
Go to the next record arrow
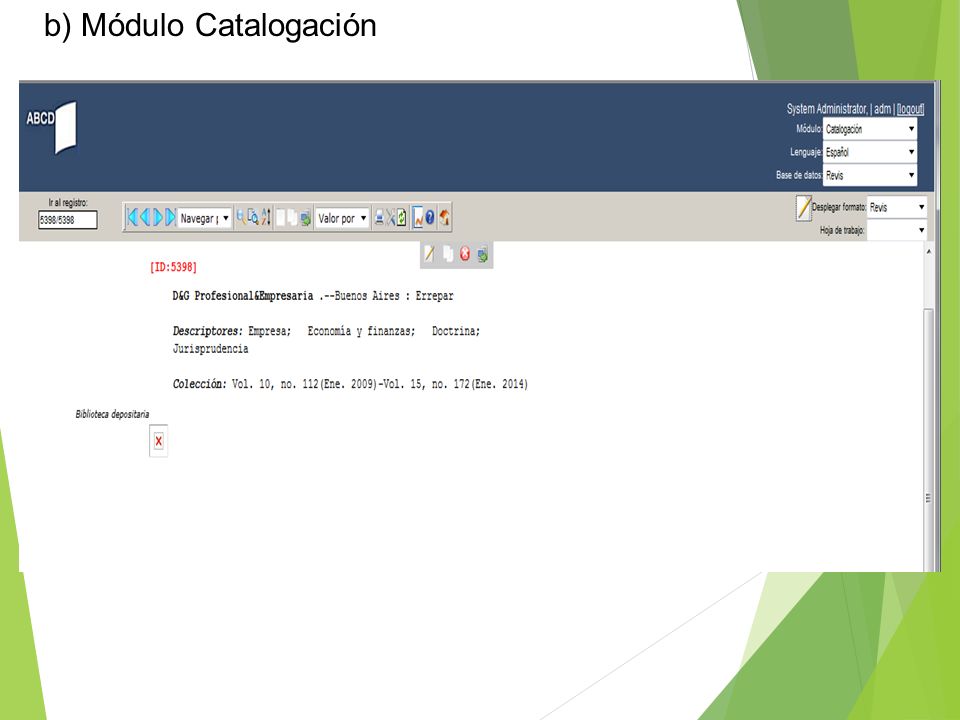coord(158,217)
